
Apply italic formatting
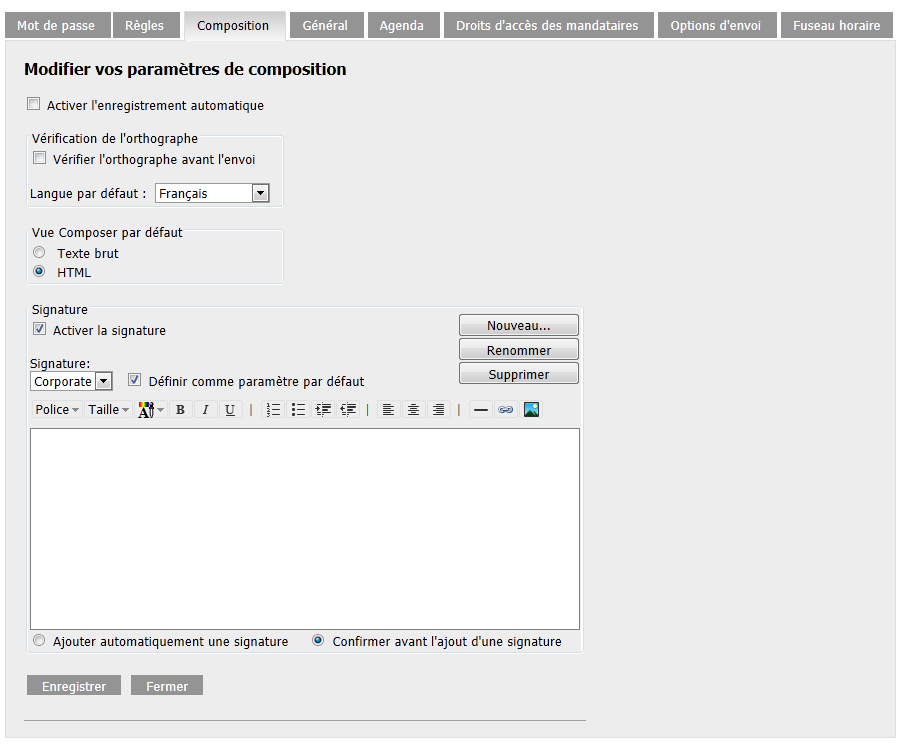(206, 409)
